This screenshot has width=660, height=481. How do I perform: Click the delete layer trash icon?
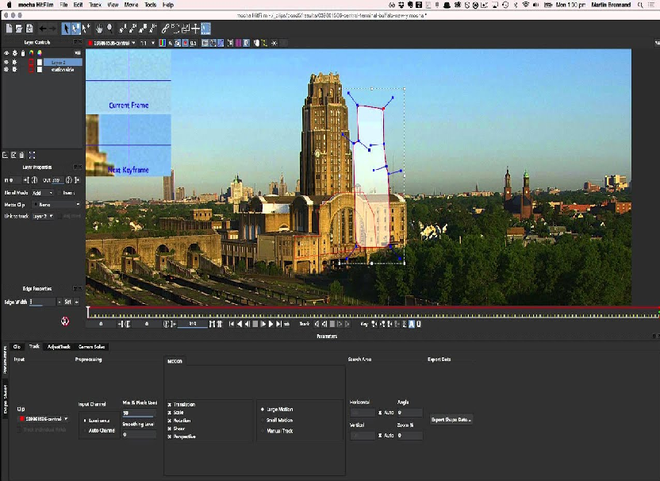click(21, 155)
